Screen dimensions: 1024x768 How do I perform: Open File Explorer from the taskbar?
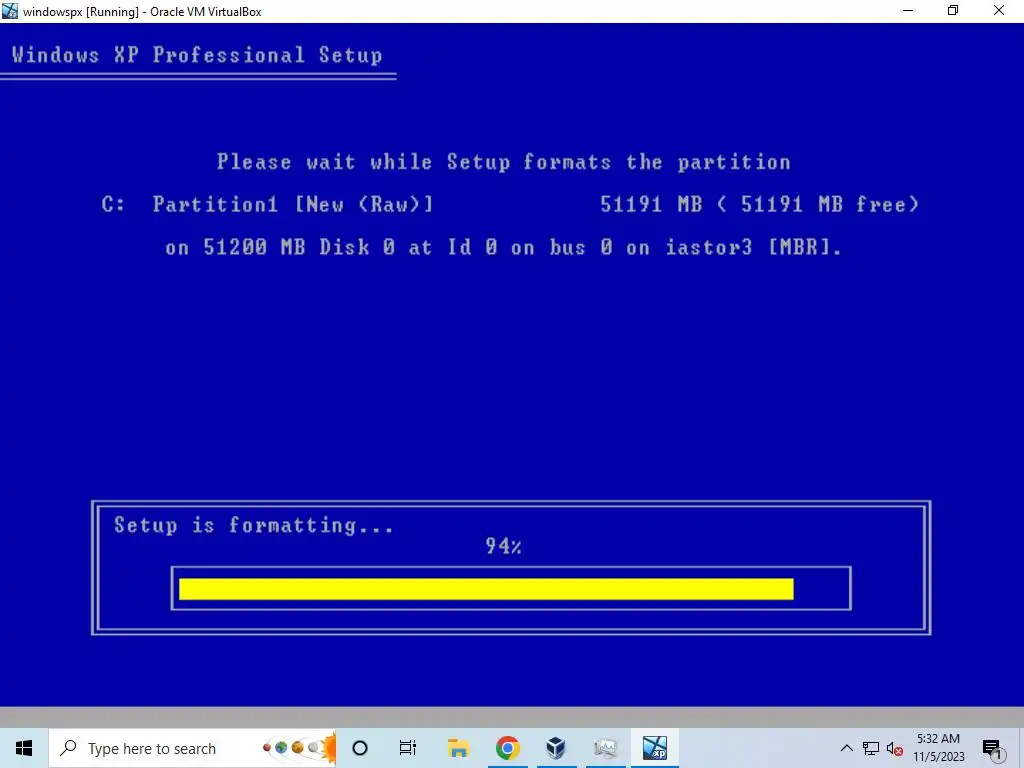pos(458,748)
